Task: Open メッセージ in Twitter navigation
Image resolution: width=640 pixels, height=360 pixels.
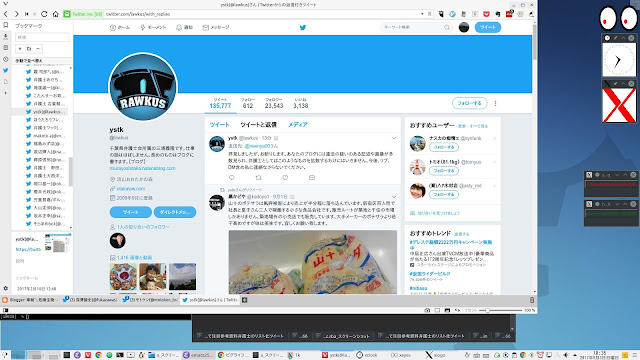Action: 216,27
